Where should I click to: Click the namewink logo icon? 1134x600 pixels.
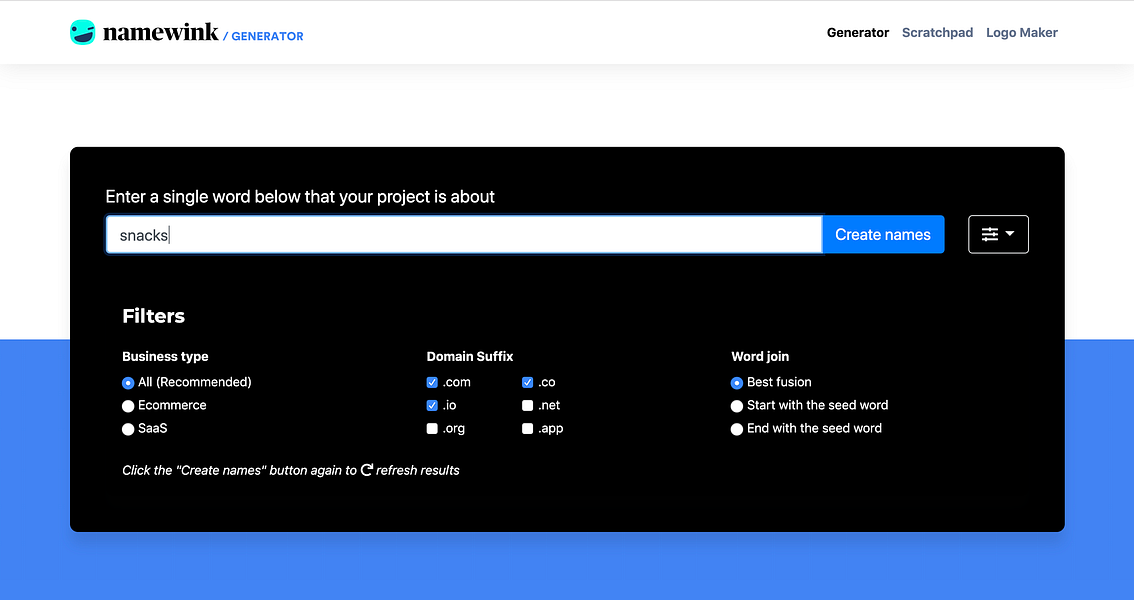click(x=82, y=31)
